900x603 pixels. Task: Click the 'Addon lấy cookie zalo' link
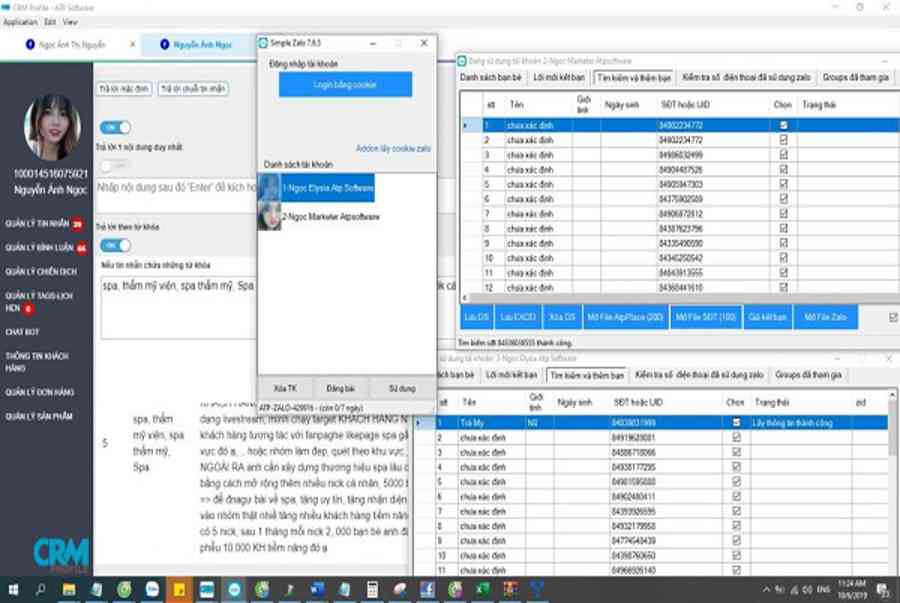pos(393,147)
